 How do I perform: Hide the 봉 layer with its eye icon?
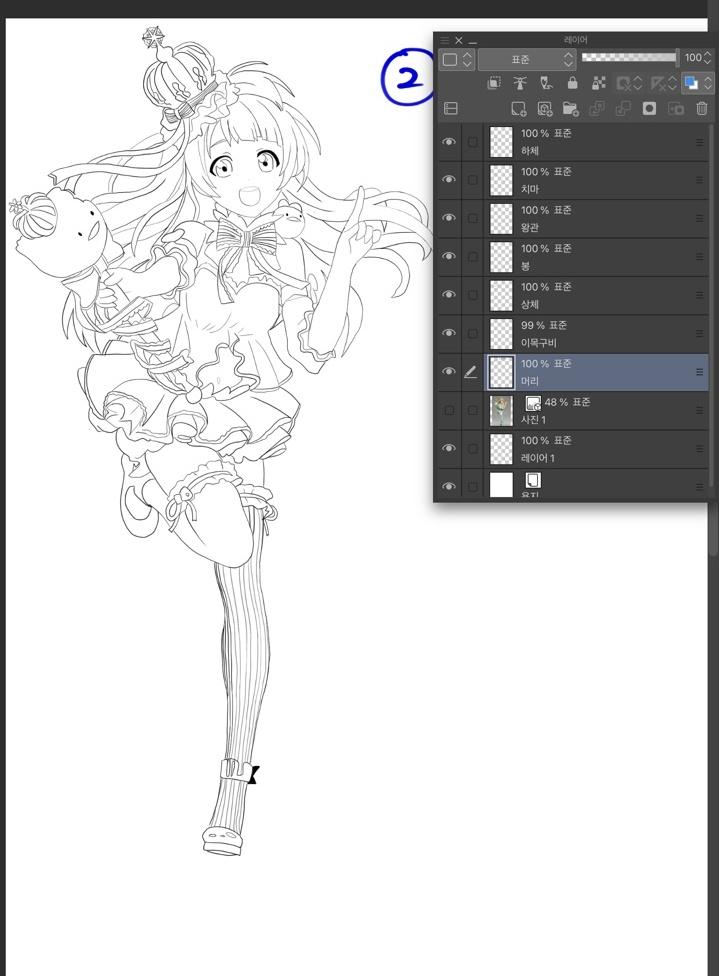pos(449,256)
